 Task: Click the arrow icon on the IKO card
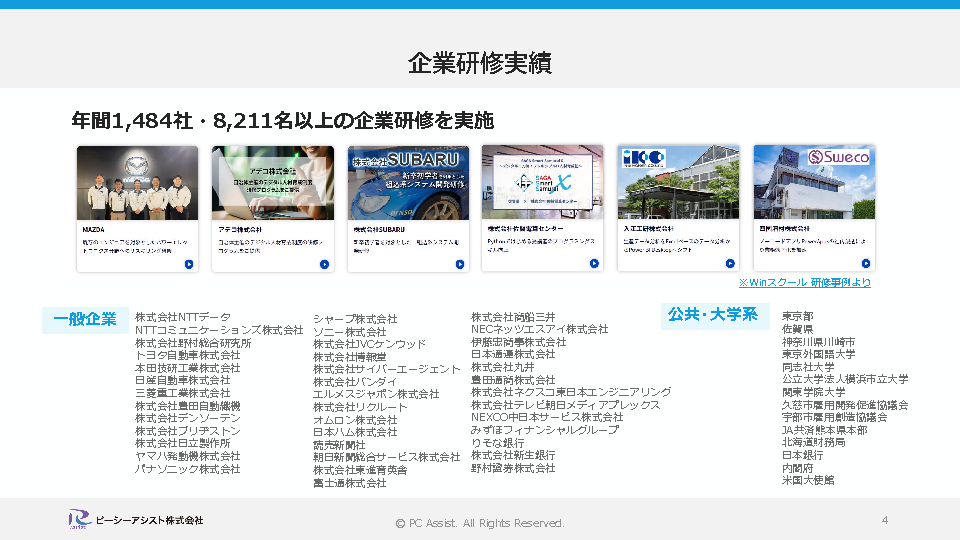click(729, 264)
